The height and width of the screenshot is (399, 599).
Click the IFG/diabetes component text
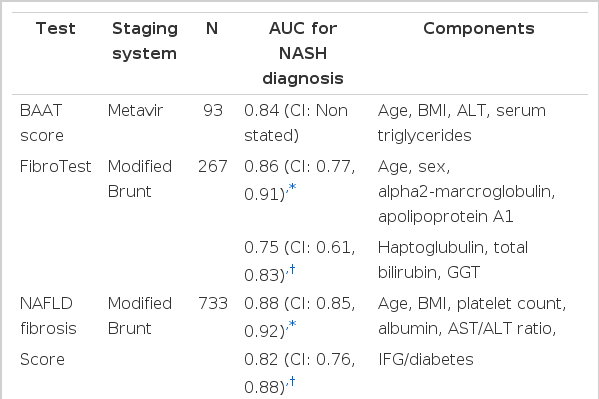[x=426, y=360]
